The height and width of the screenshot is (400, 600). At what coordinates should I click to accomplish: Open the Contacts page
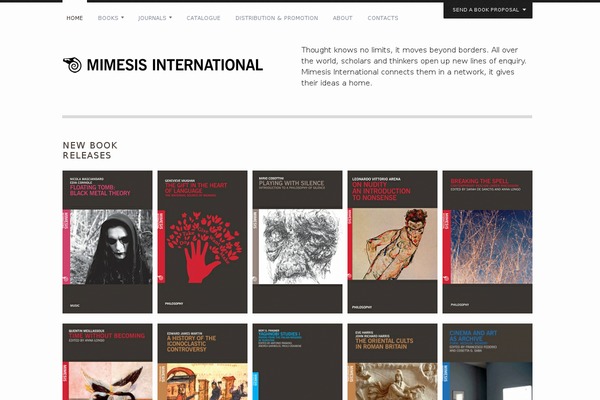[383, 18]
